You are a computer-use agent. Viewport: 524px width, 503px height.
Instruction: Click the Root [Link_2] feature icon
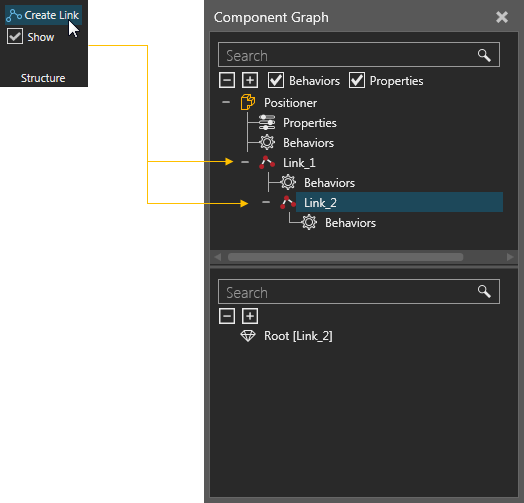(248, 336)
